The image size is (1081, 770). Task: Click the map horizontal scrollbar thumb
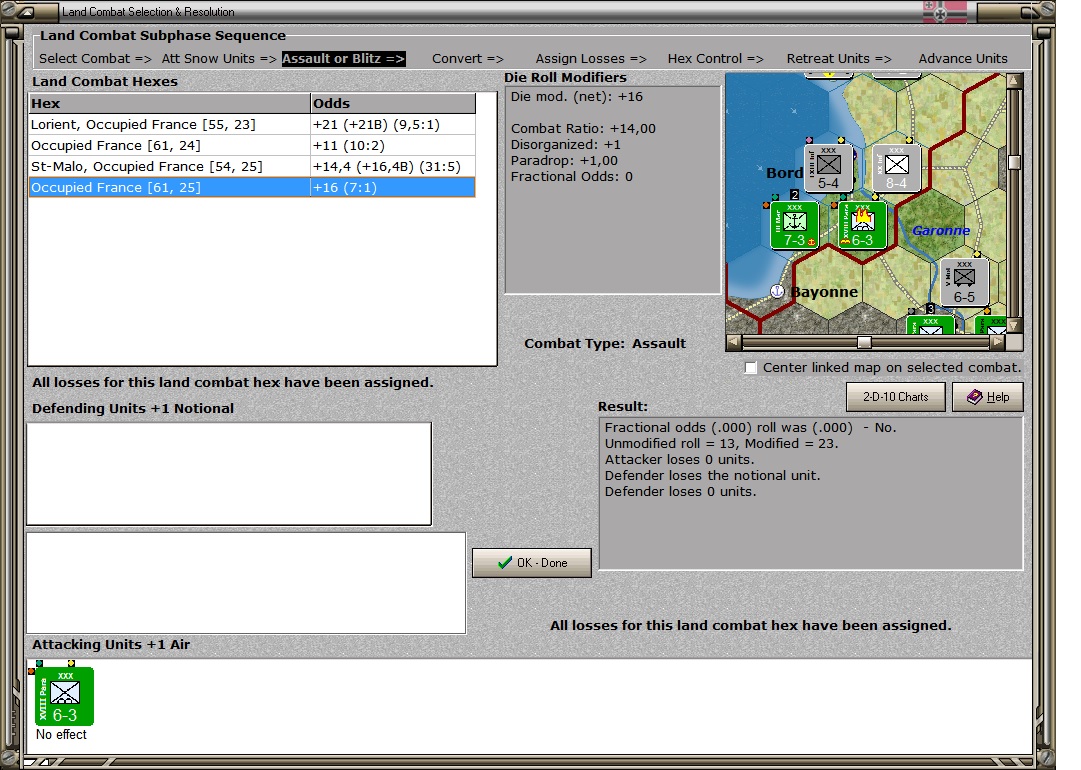tap(864, 343)
